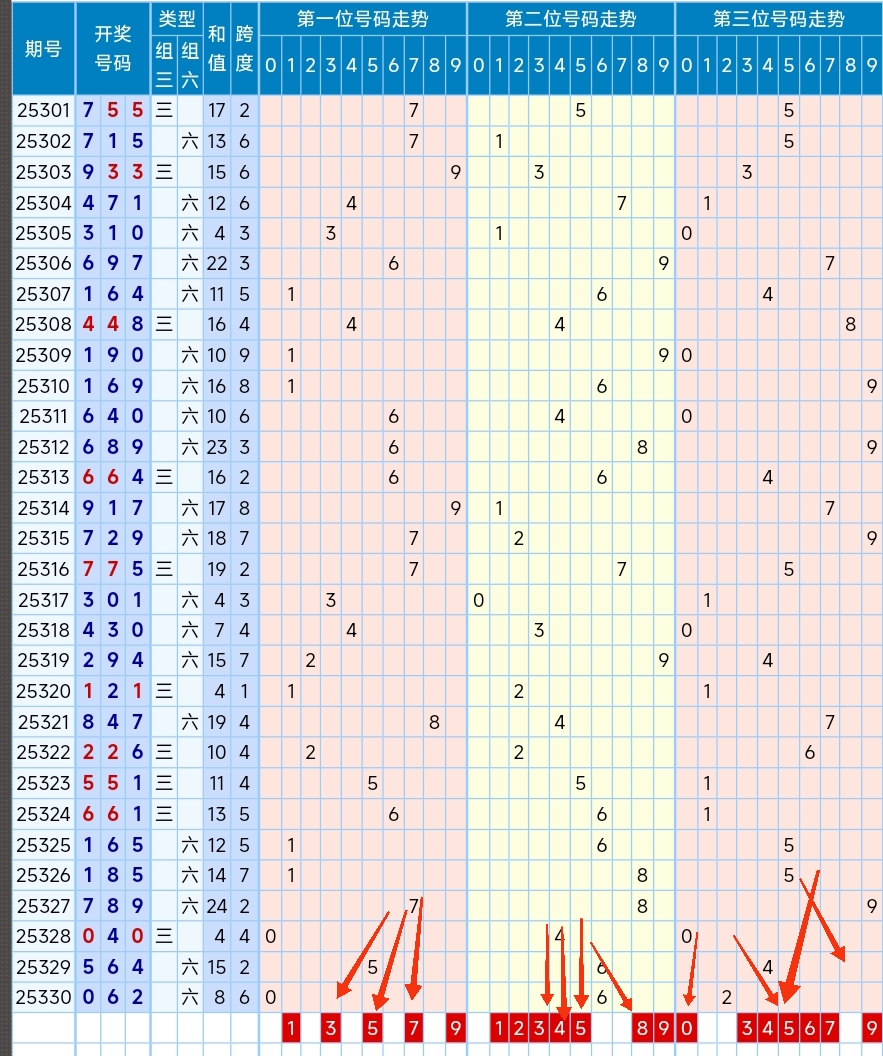
Task: Click red 9 box below first-position trend
Action: pos(456,1028)
